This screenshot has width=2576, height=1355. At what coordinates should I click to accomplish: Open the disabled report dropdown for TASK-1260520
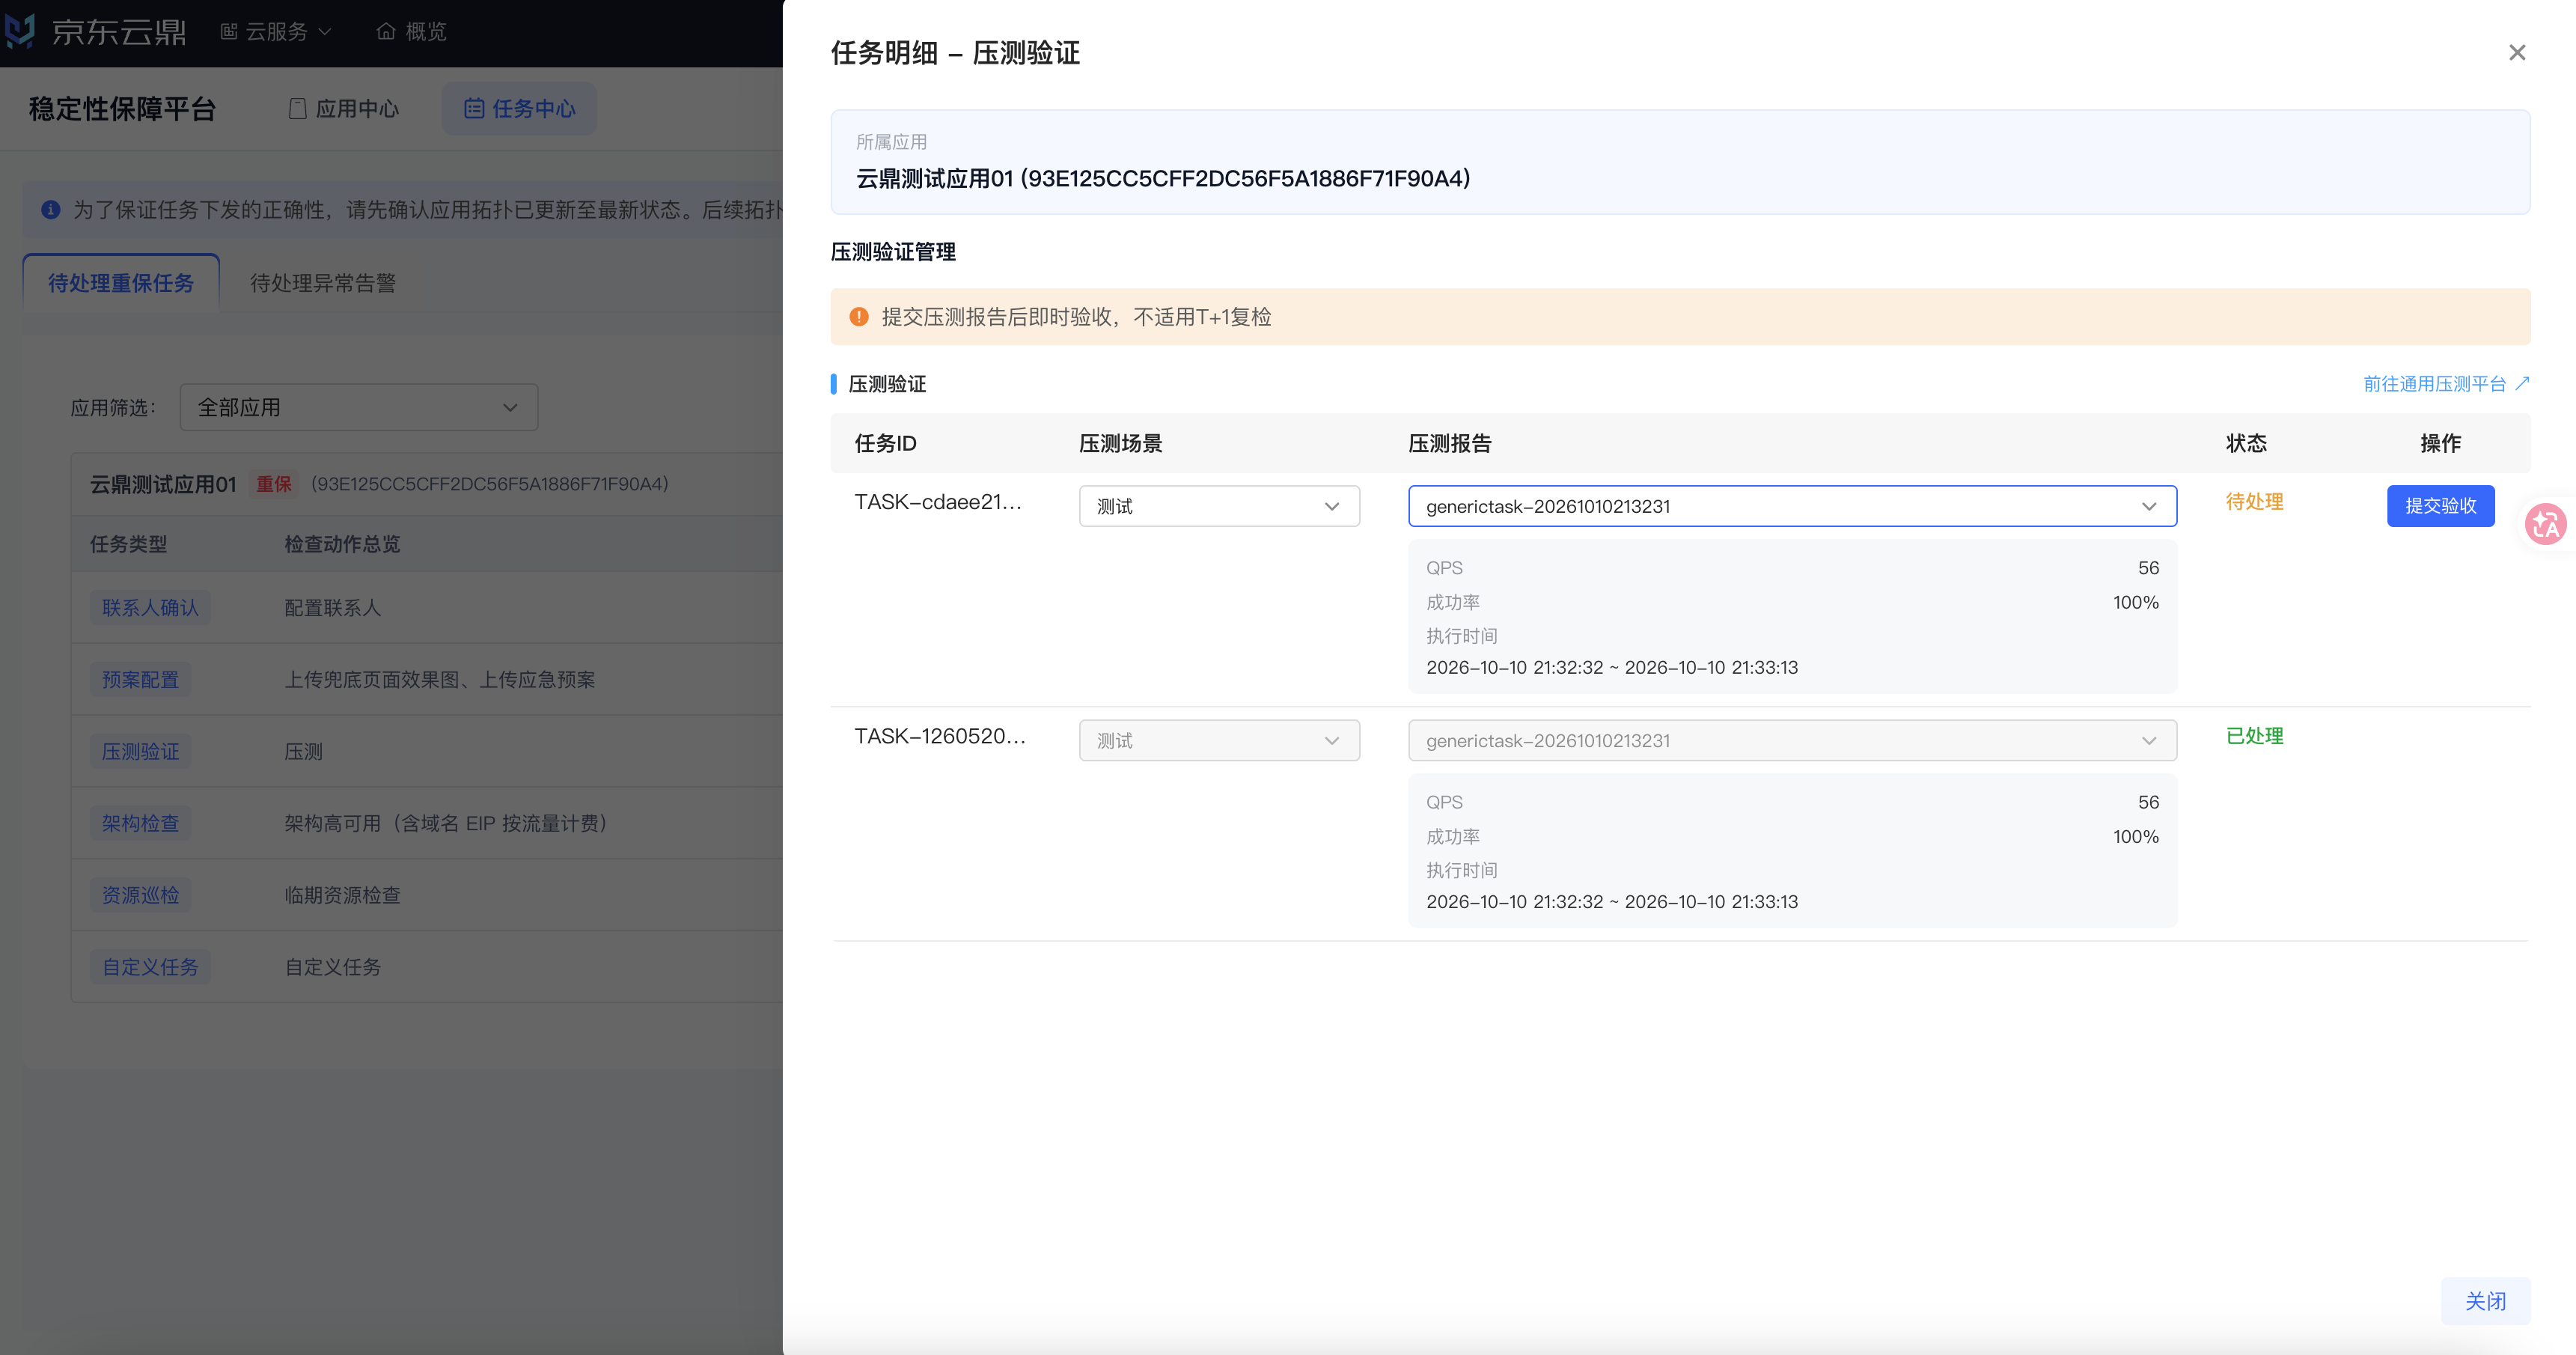(1792, 740)
